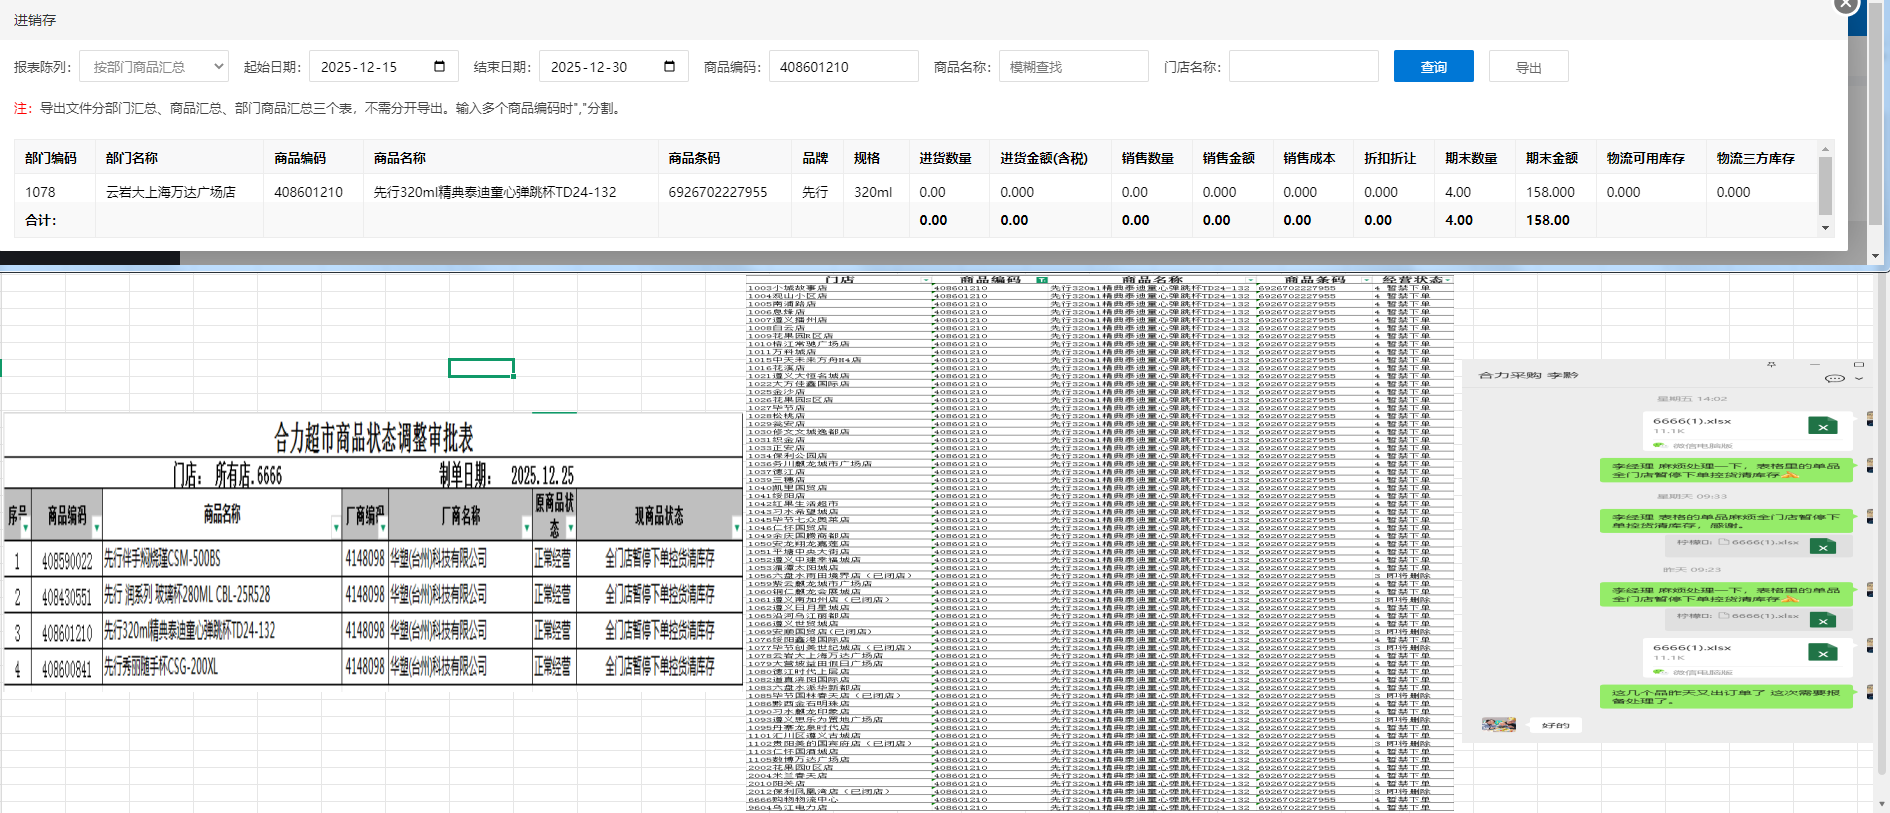The height and width of the screenshot is (813, 1890).
Task: Click the 商品编码 input containing 408601210
Action: (x=843, y=67)
